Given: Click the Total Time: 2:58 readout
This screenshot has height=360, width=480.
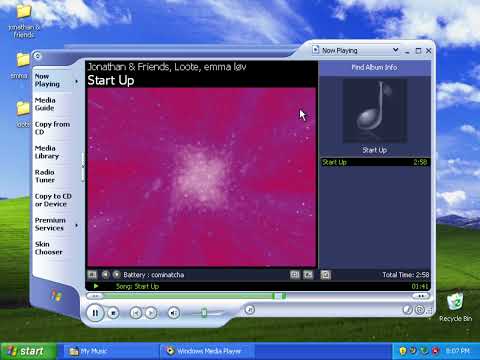Looking at the screenshot, I should [405, 275].
